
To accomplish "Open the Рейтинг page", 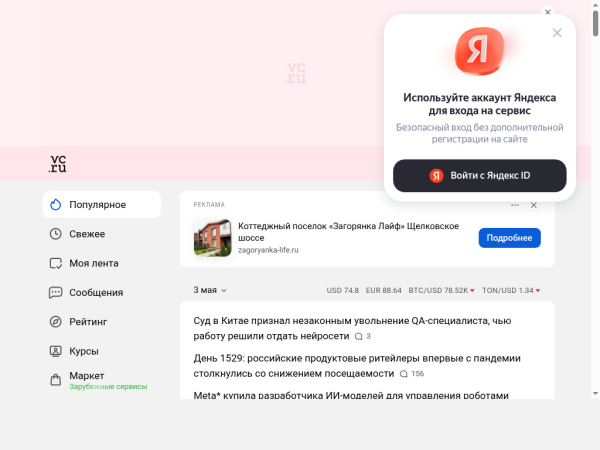I will point(102,322).
